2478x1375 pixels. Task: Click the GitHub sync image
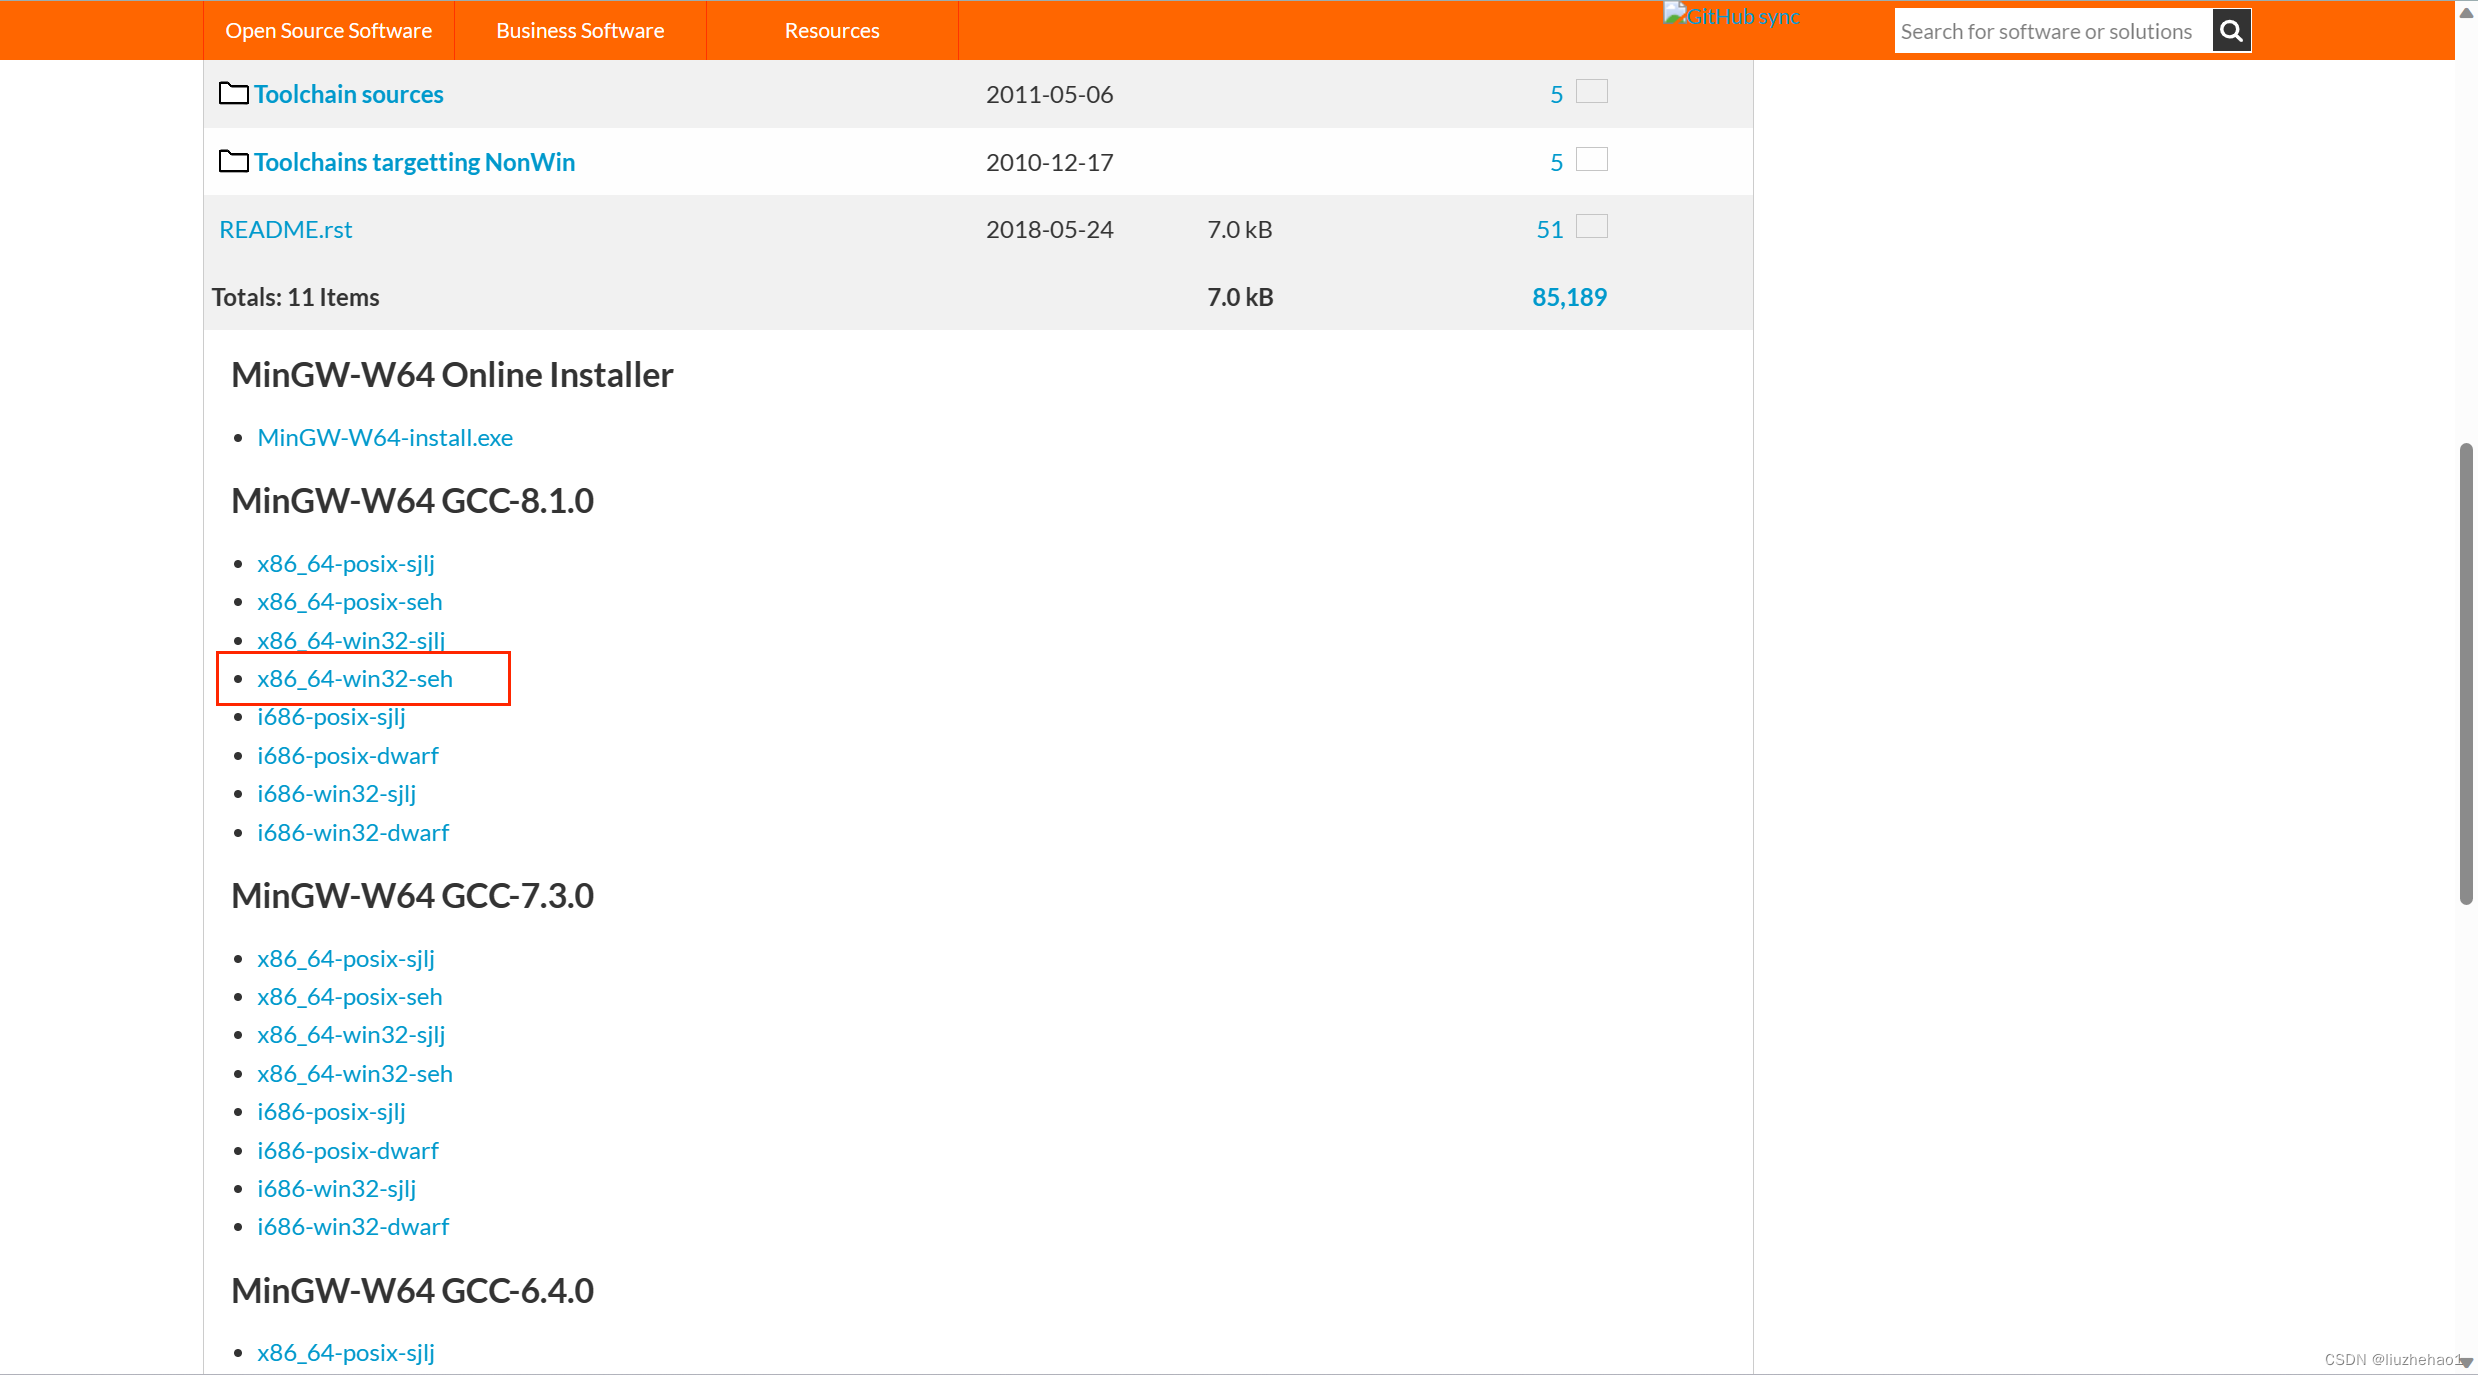tap(1731, 16)
